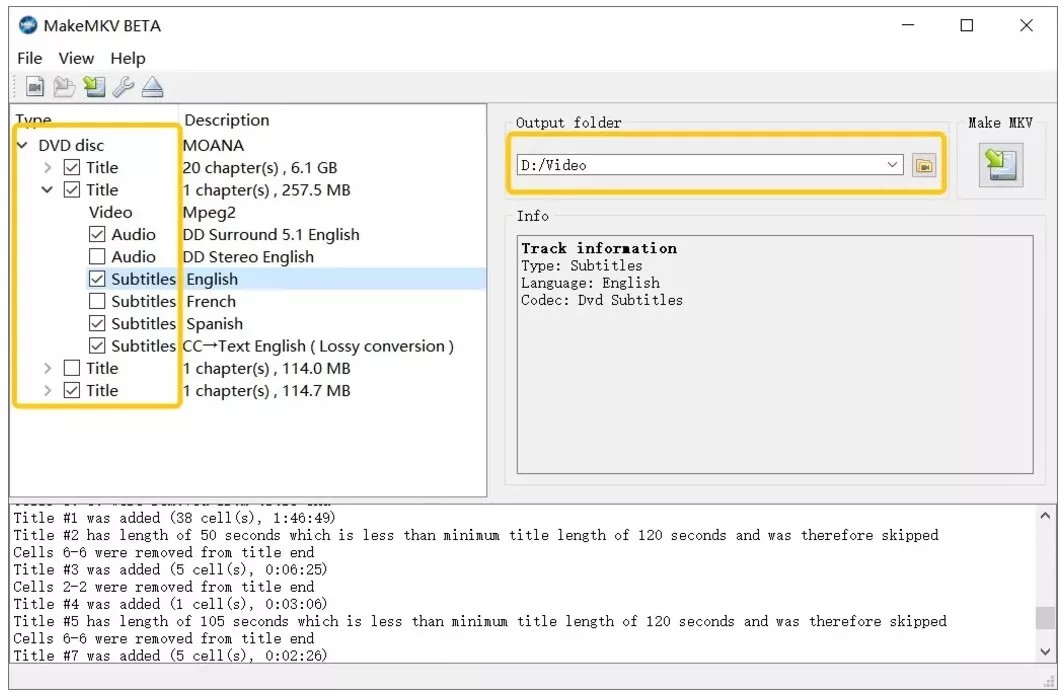Open the File menu
The height and width of the screenshot is (694, 1063).
[x=30, y=58]
